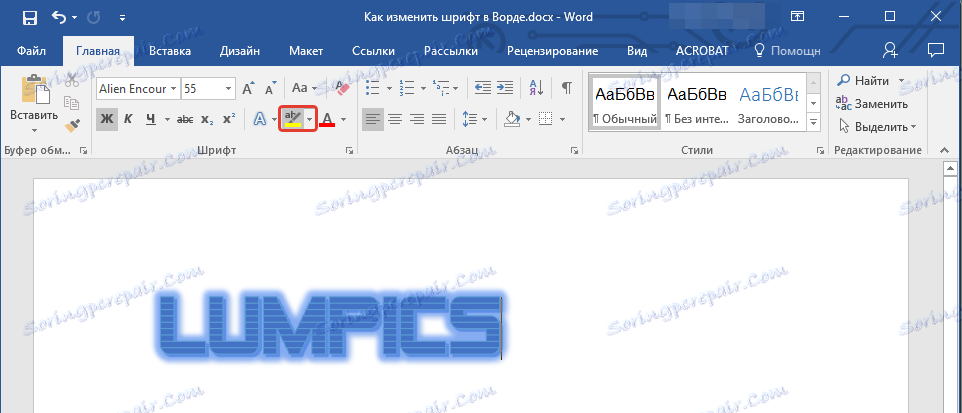Clear all formatting with the eraser icon
Screen dimensions: 962x413
click(x=340, y=89)
